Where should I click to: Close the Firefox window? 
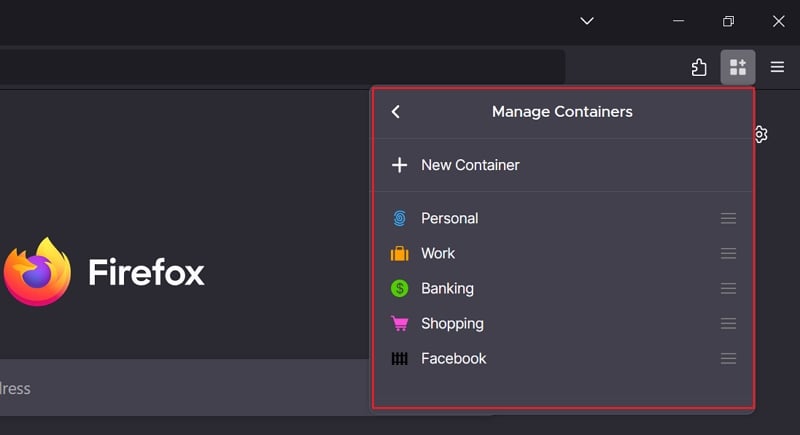tap(778, 21)
